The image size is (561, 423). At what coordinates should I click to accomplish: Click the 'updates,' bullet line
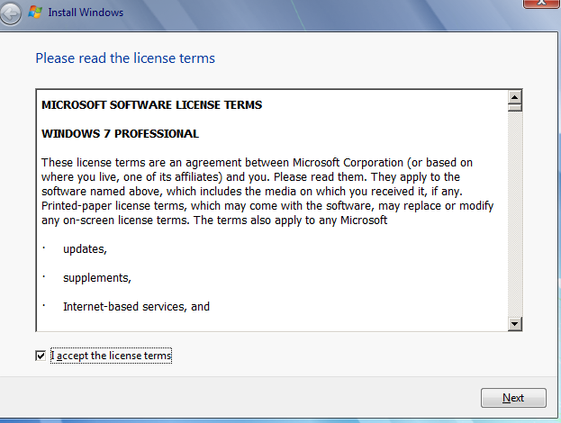tap(85, 249)
